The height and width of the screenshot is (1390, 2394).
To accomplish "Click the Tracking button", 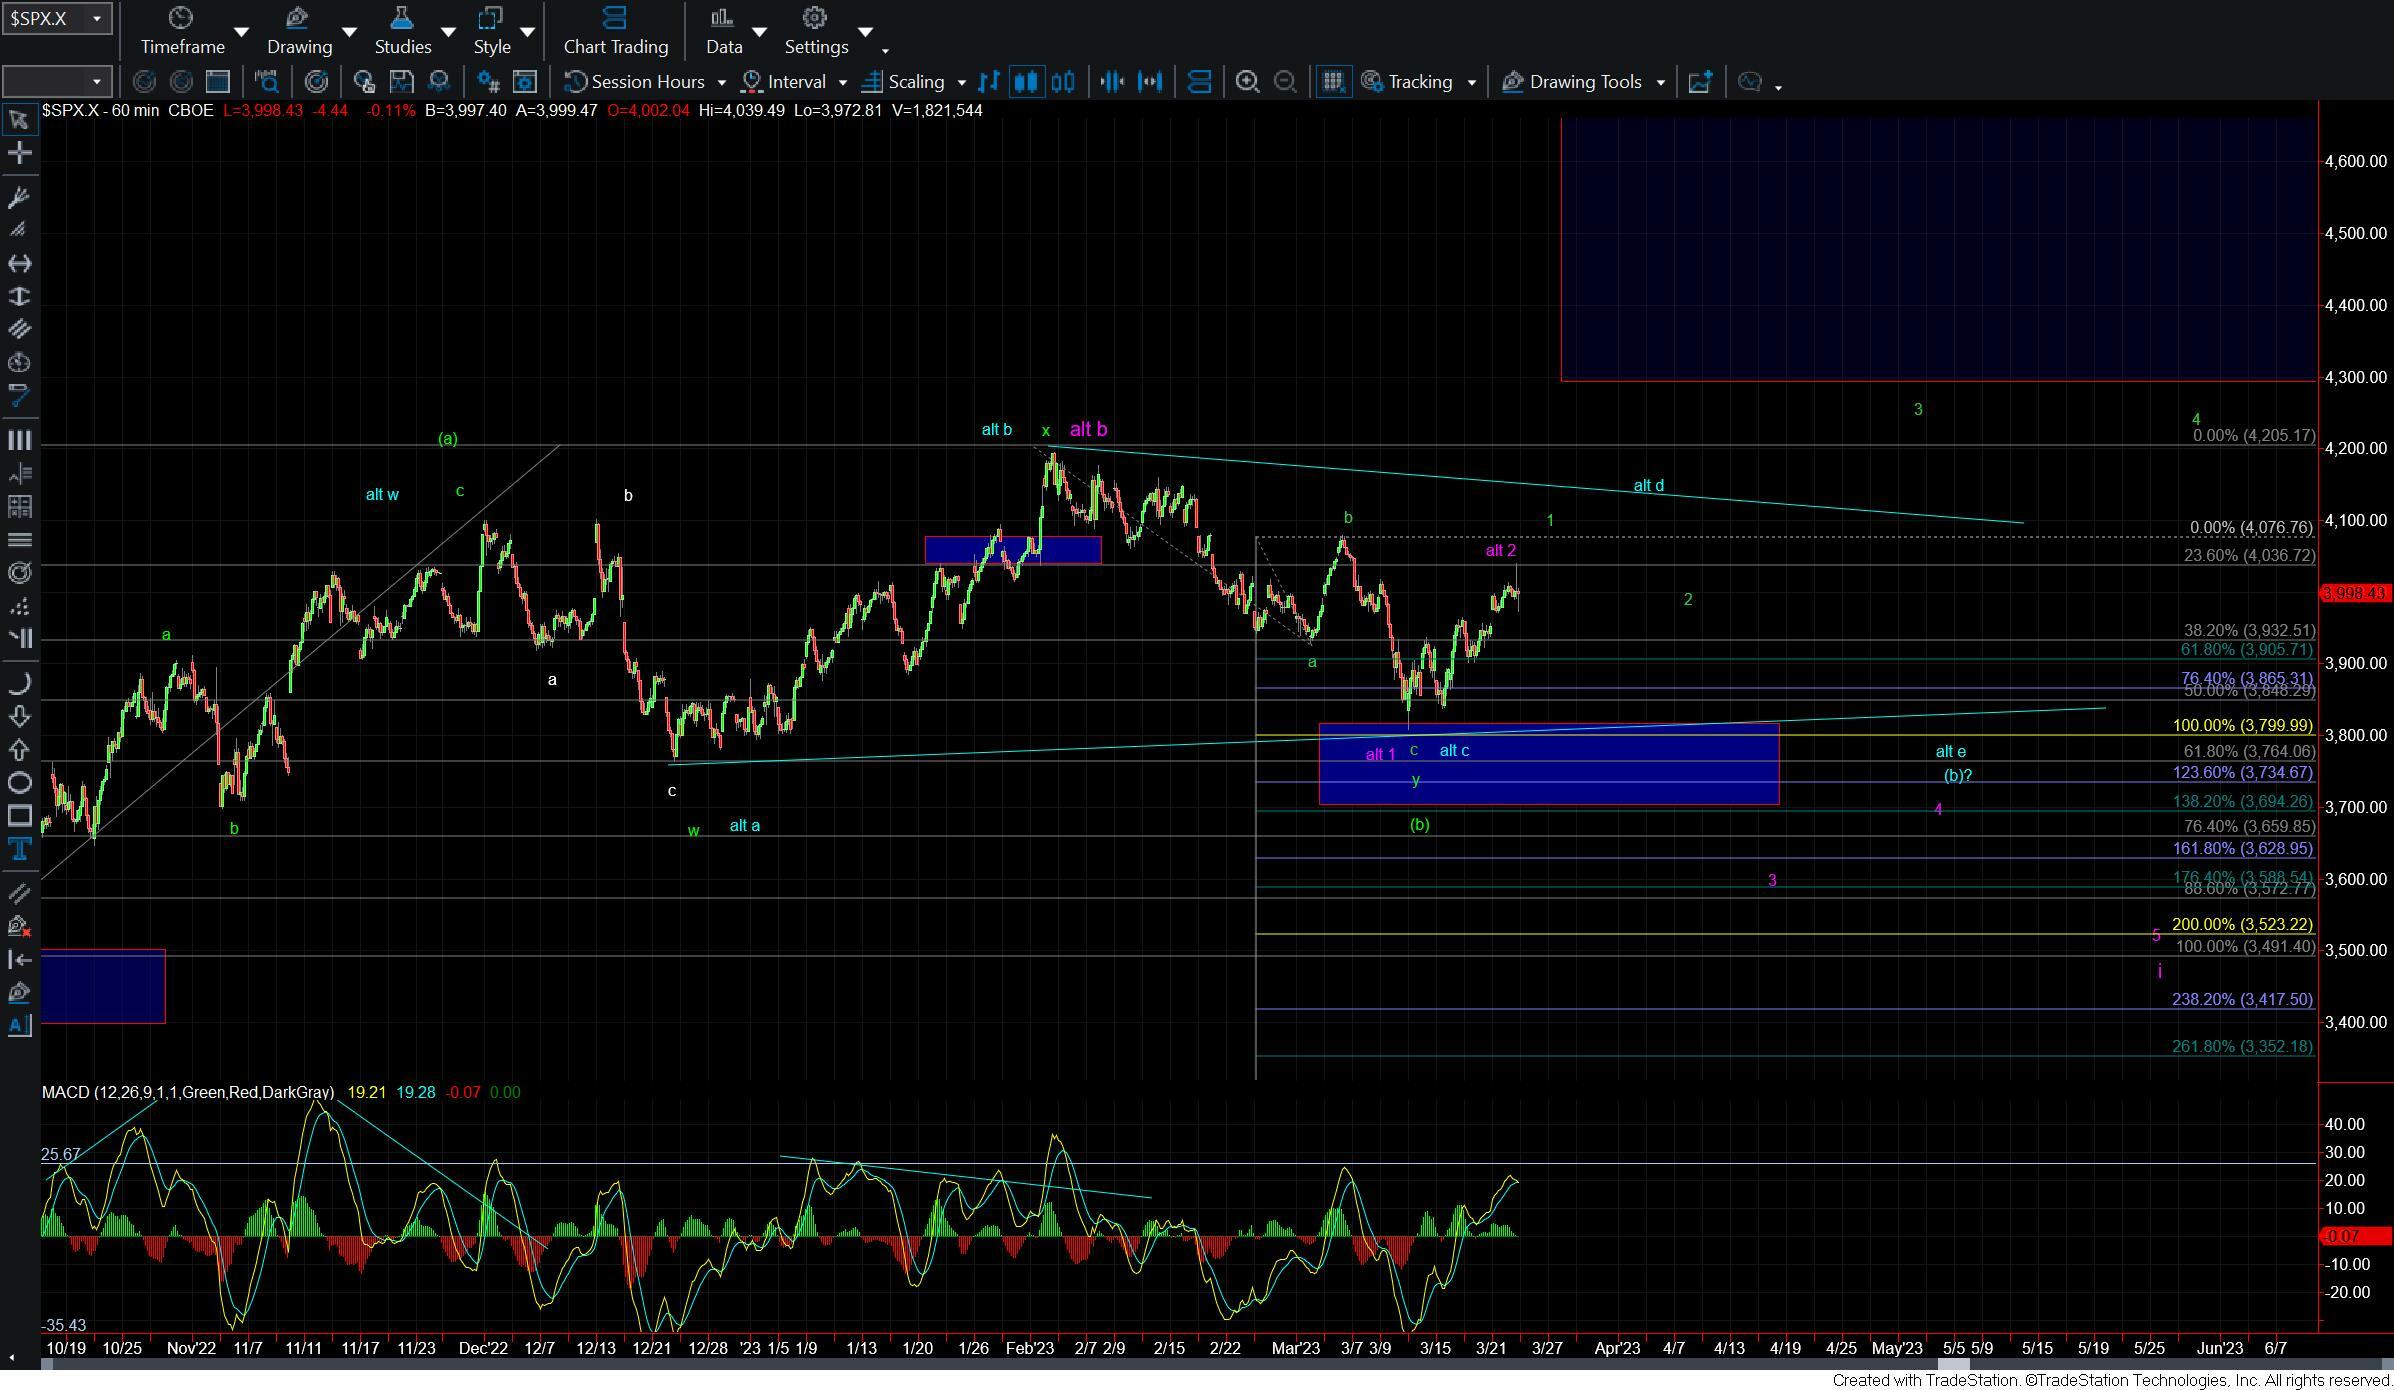I will click(x=1408, y=82).
